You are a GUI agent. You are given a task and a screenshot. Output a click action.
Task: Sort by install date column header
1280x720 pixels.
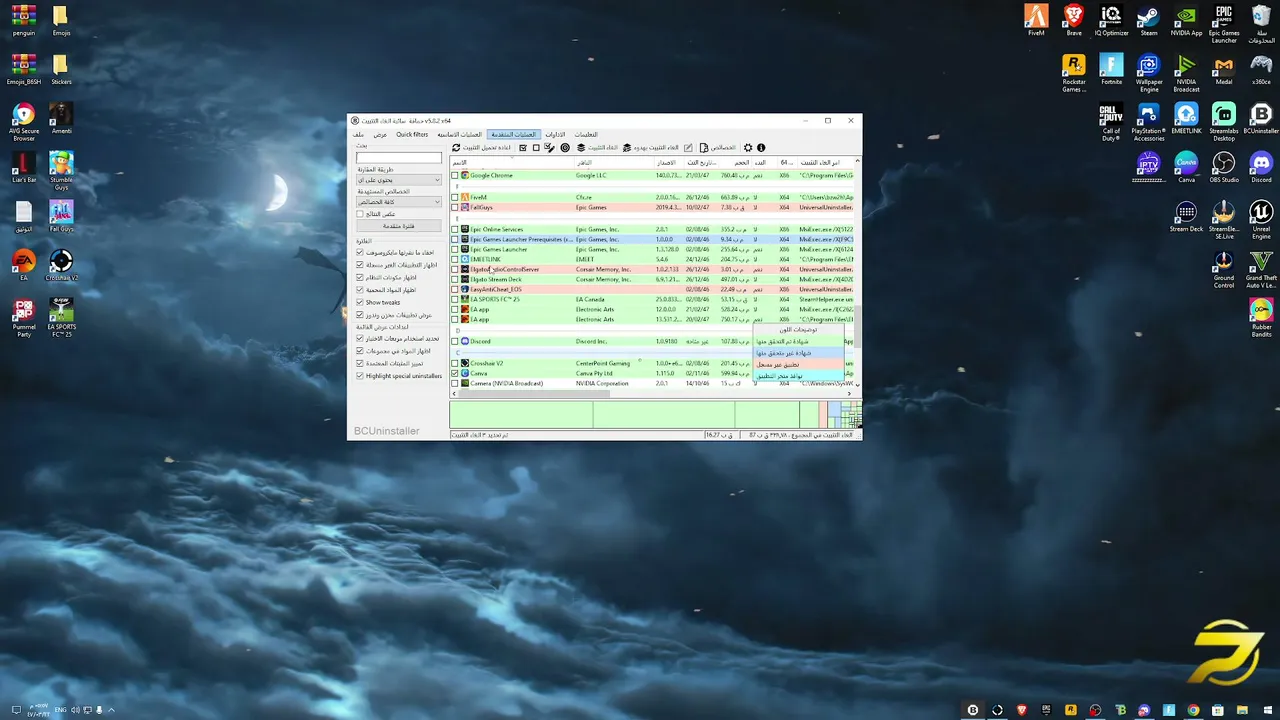(x=702, y=162)
